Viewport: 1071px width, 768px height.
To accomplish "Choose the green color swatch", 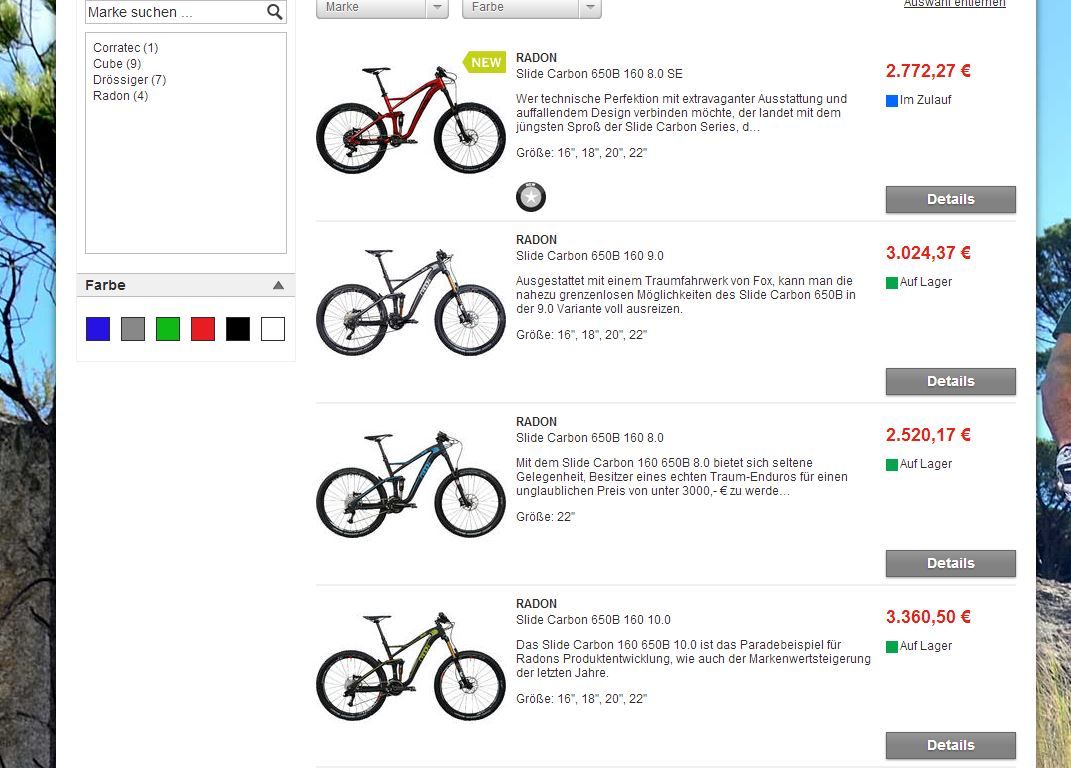I will (168, 329).
